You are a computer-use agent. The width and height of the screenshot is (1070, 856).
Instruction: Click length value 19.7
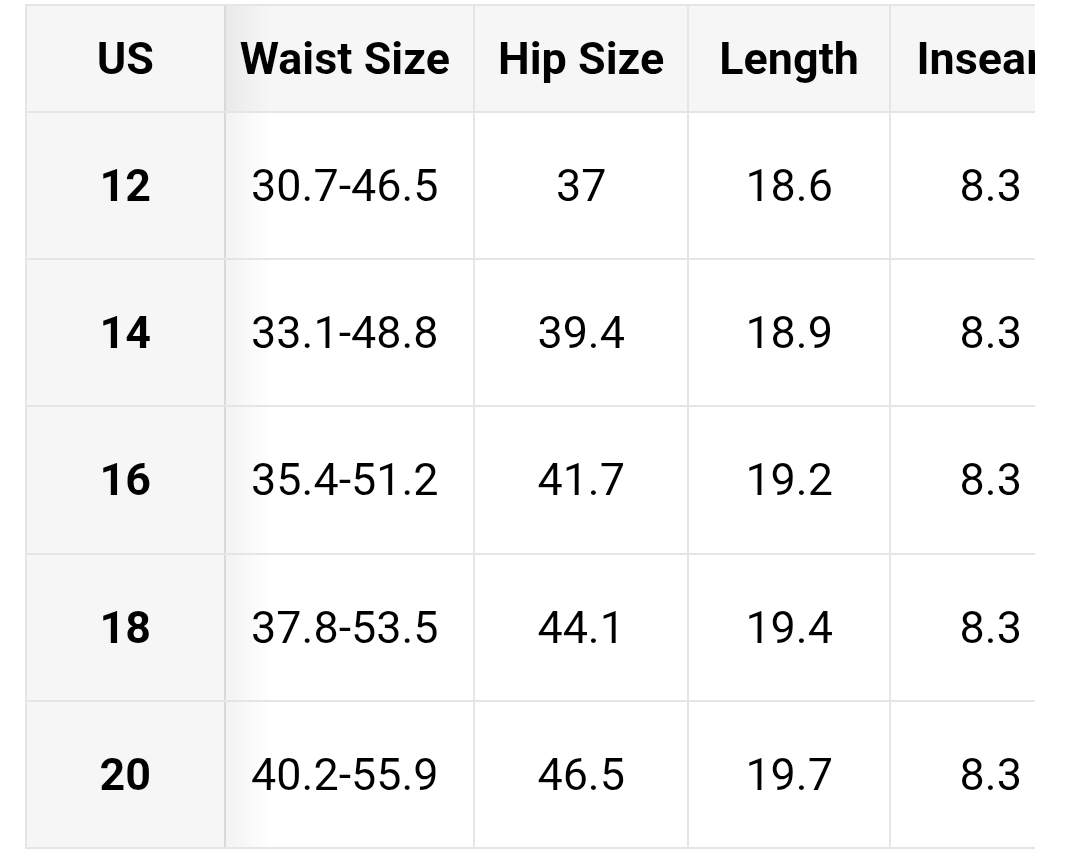click(x=789, y=775)
